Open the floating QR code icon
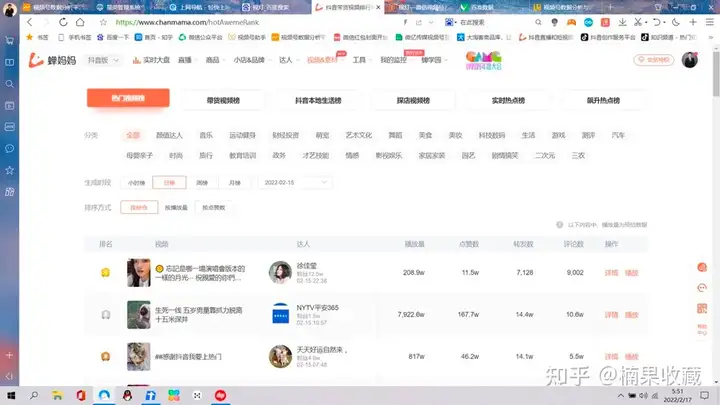Viewport: 720px width, 405px height. click(702, 308)
